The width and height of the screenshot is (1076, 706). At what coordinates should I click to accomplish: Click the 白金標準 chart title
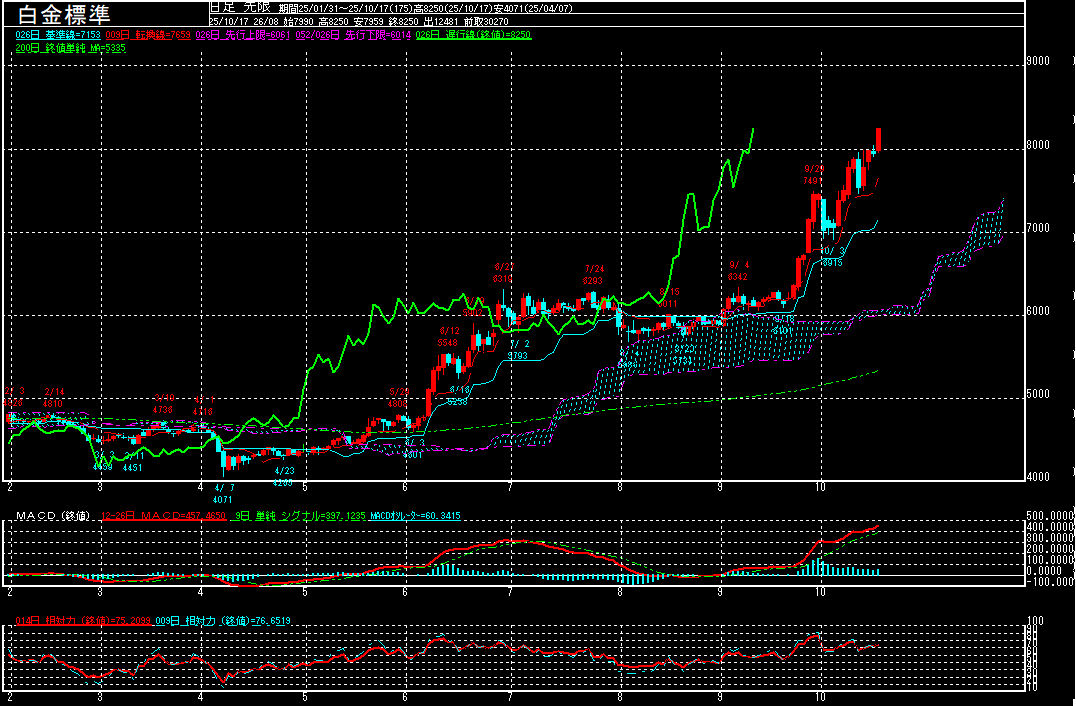(66, 14)
